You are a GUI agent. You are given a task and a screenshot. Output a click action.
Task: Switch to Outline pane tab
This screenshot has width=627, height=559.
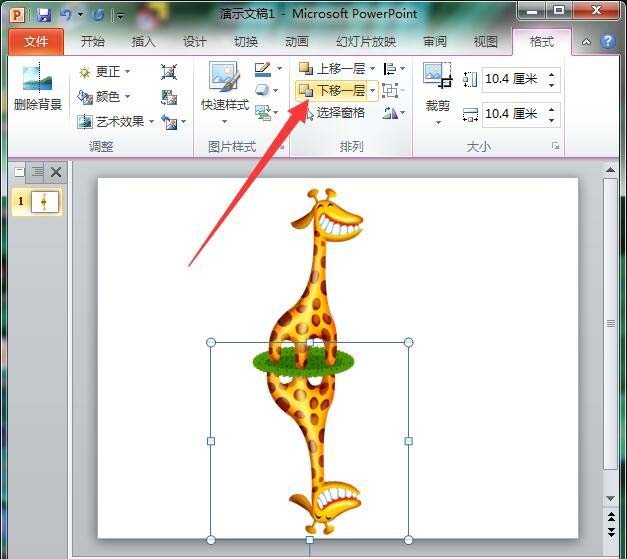(x=37, y=172)
